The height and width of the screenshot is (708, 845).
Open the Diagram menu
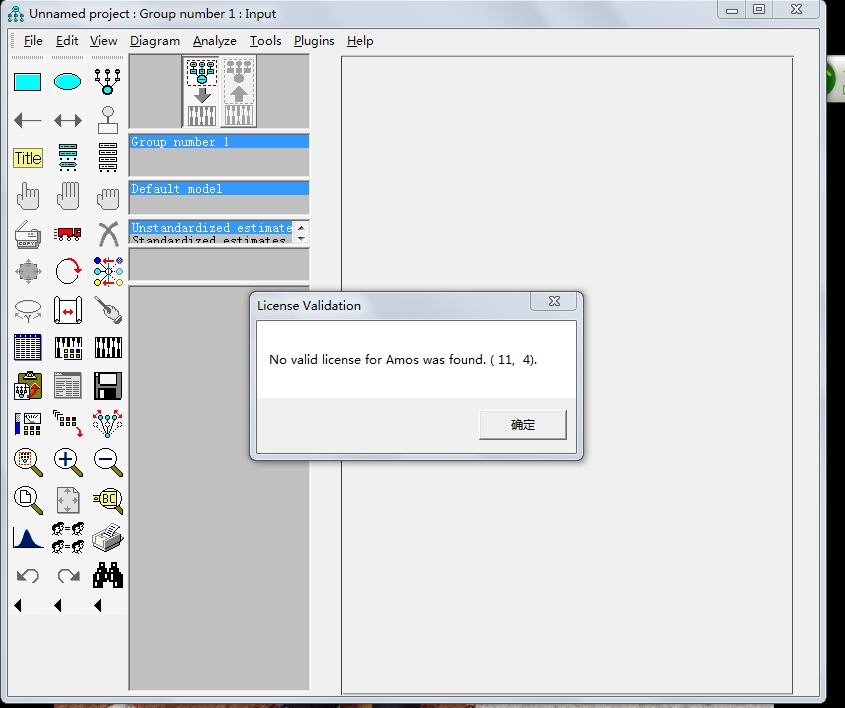tap(155, 41)
